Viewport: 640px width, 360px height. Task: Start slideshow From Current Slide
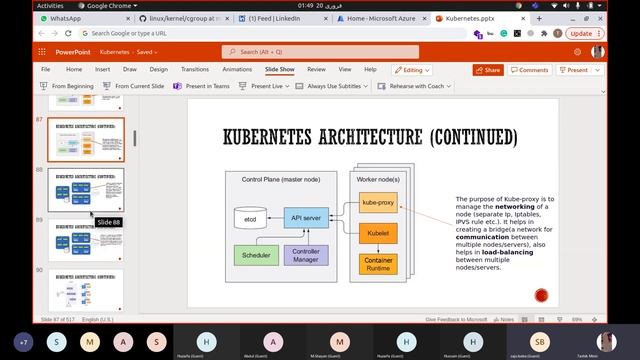coord(133,86)
